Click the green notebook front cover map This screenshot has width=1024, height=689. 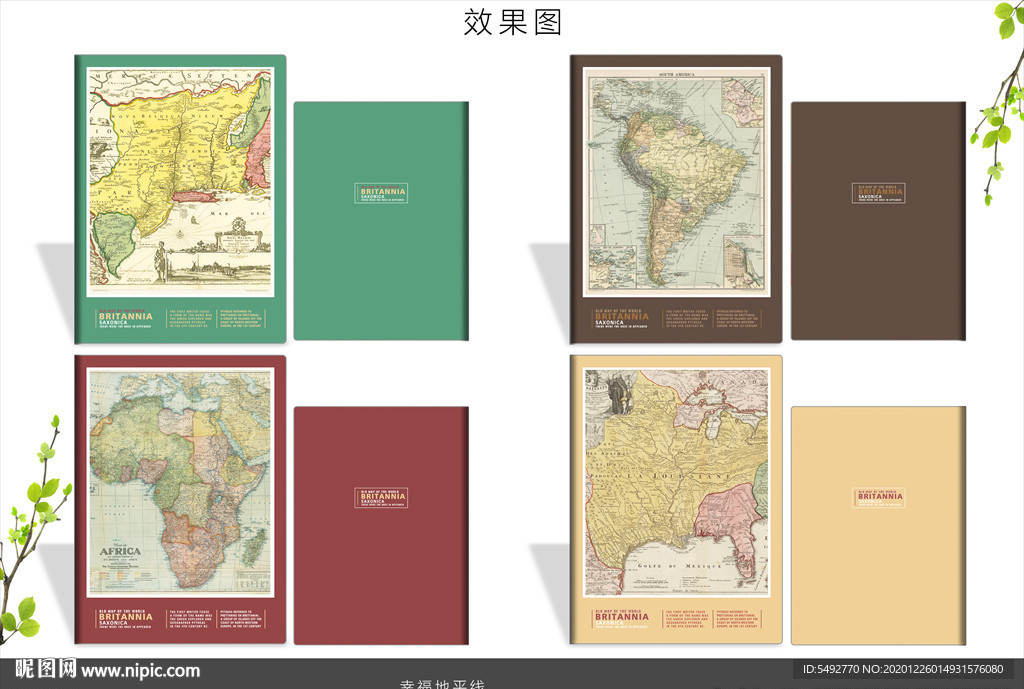pos(180,182)
